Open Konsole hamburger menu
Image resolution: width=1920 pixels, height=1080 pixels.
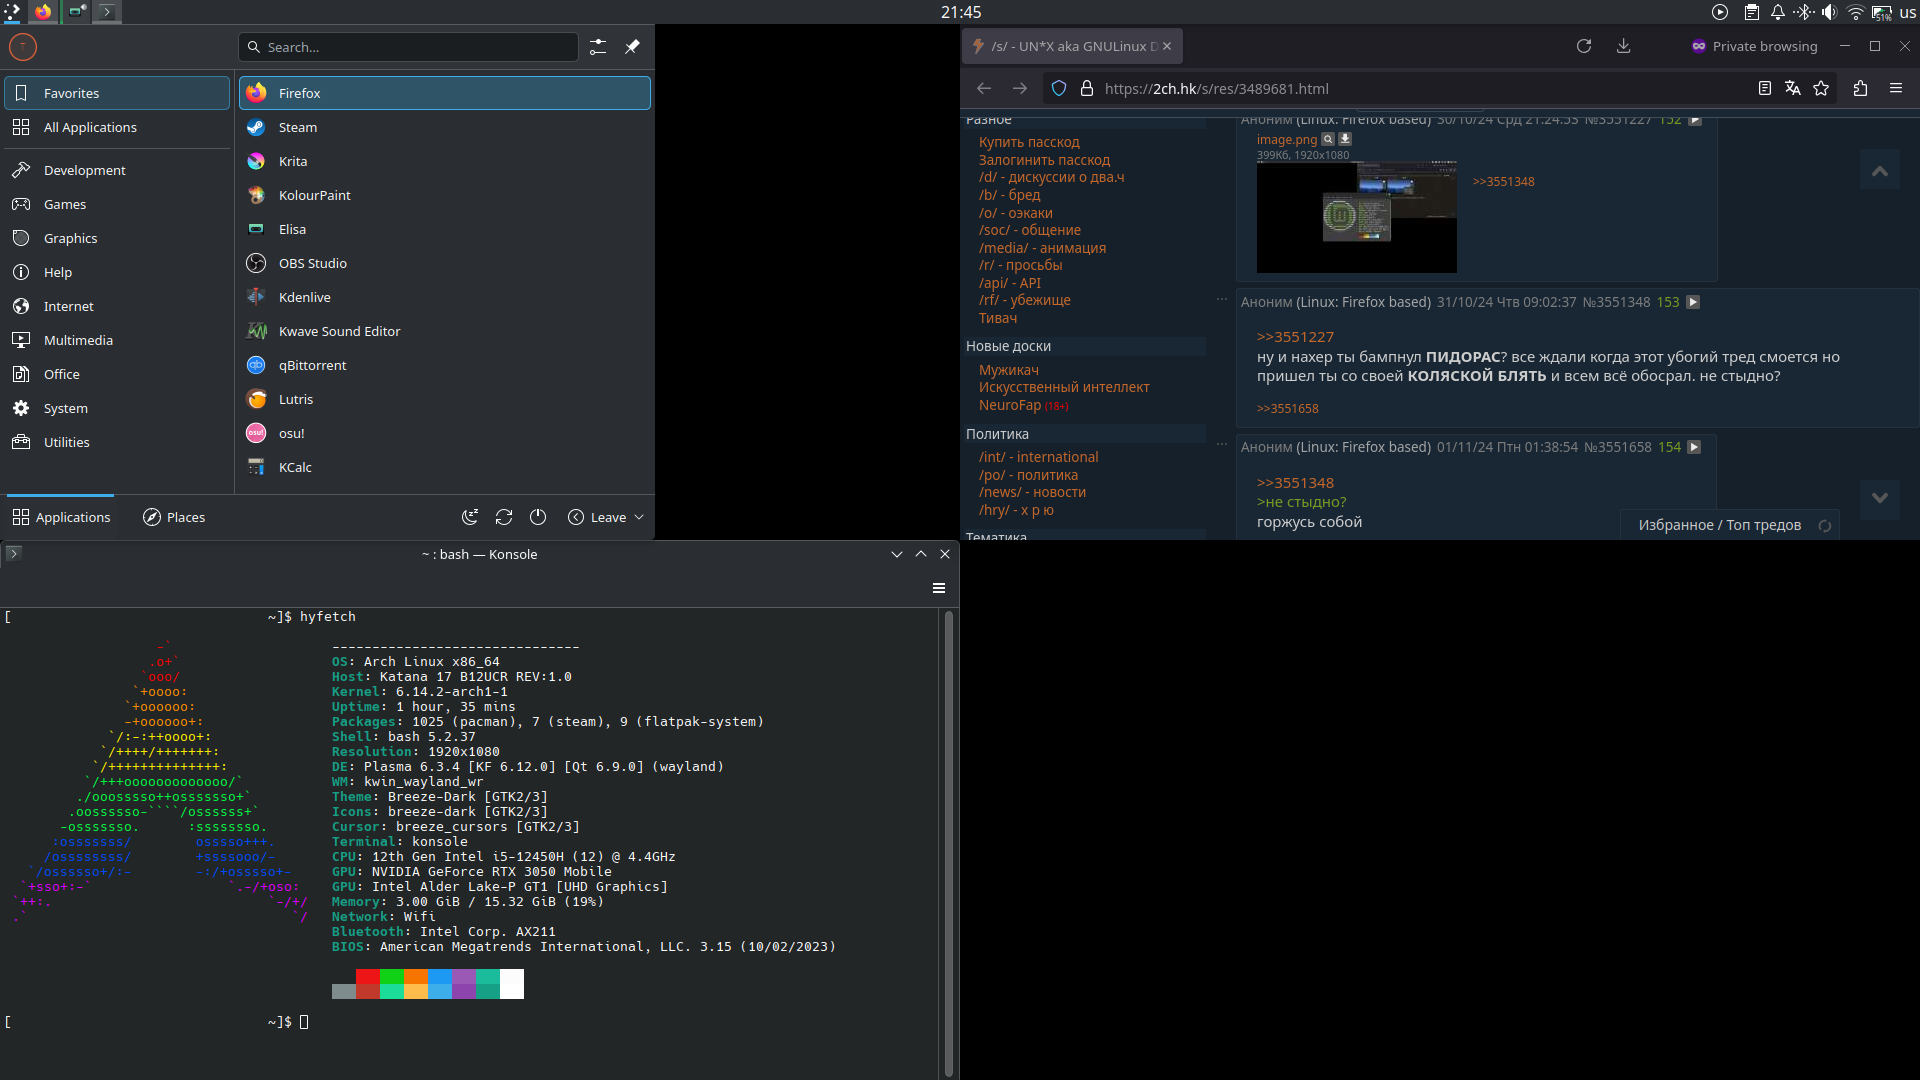(939, 588)
